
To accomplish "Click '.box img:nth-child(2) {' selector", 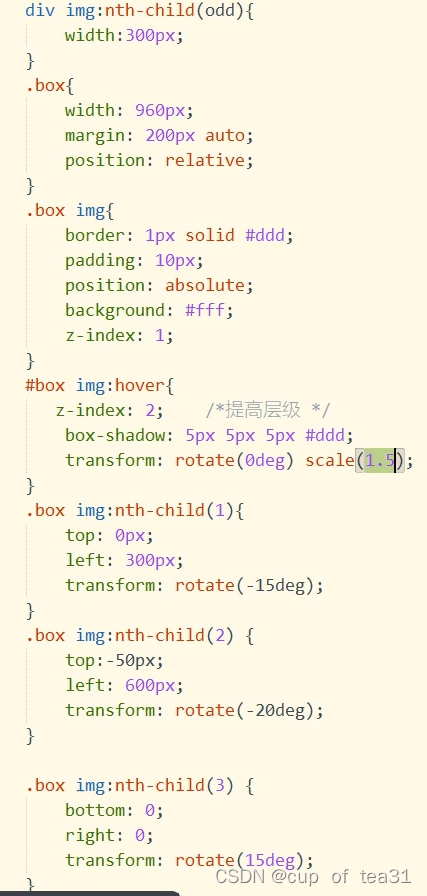I will 139,635.
